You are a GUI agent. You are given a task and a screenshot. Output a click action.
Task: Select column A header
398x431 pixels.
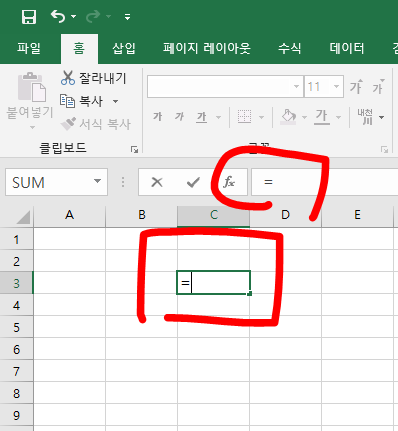[69, 215]
